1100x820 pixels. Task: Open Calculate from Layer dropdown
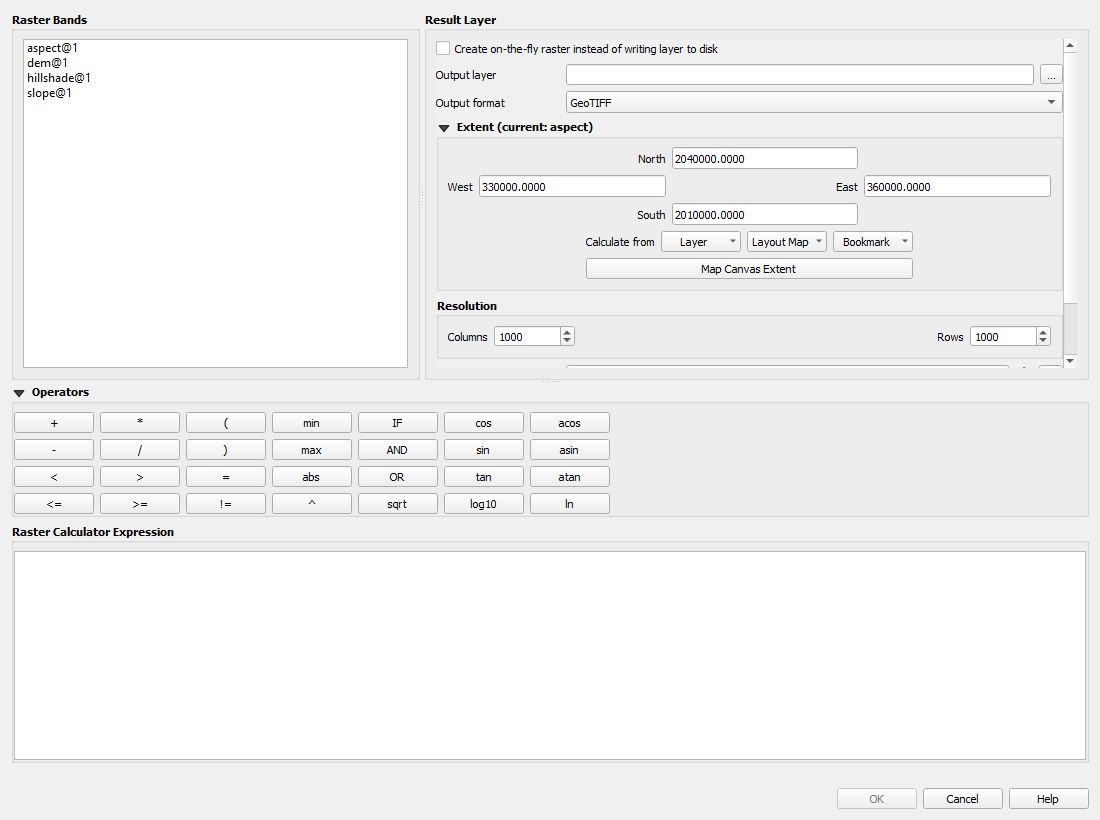tap(701, 242)
